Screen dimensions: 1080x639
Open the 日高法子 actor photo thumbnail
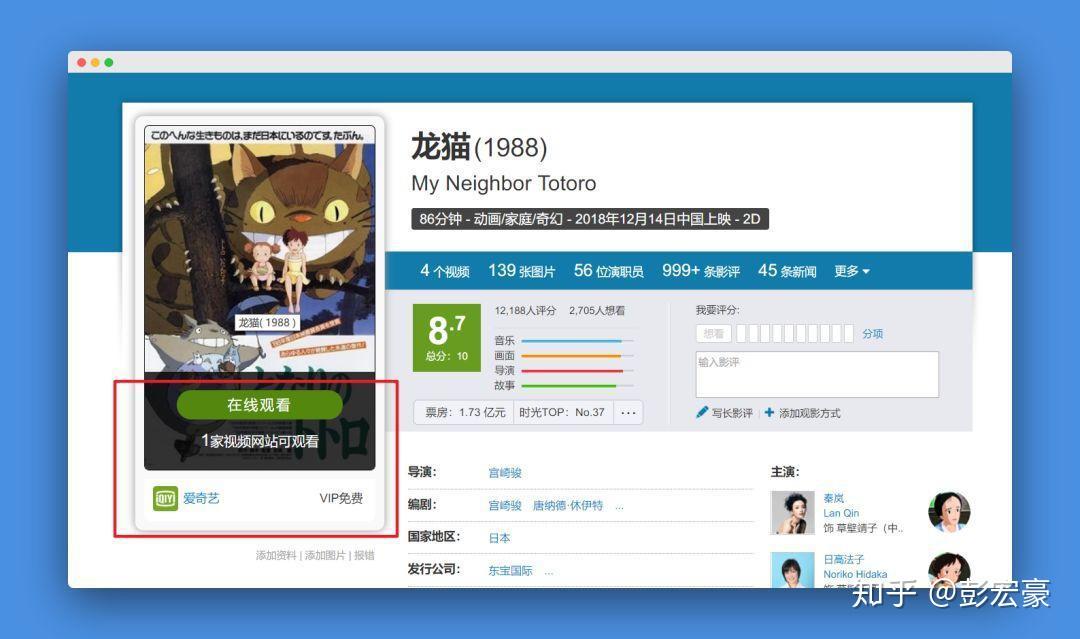tap(793, 569)
